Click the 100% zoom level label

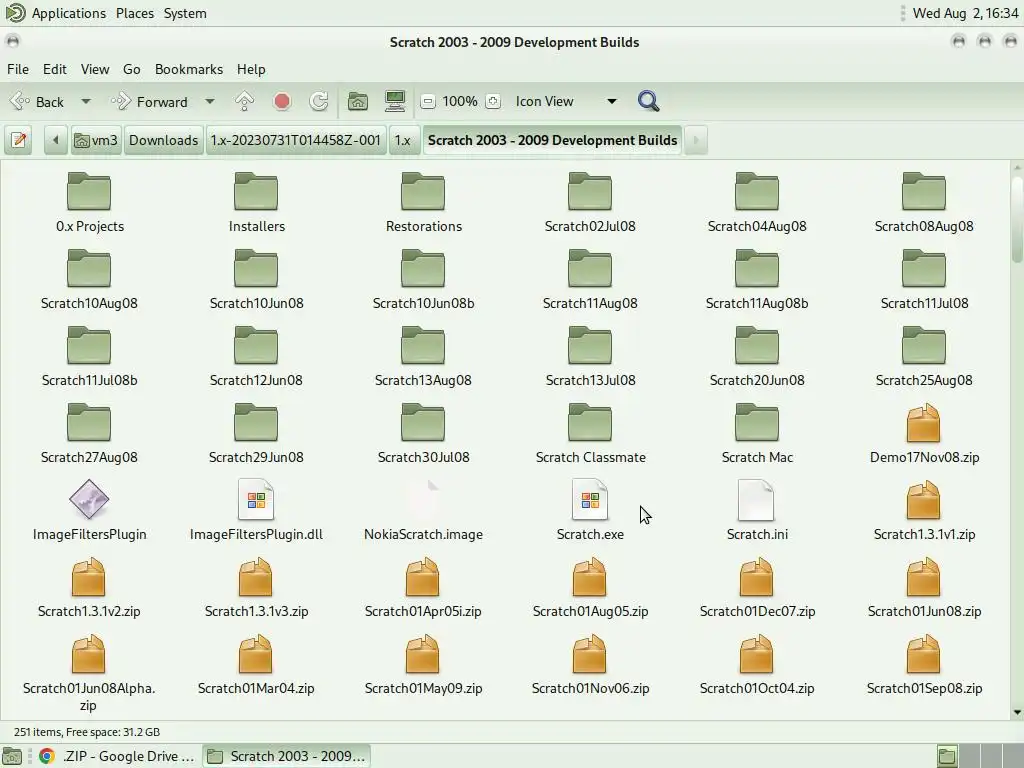click(460, 101)
